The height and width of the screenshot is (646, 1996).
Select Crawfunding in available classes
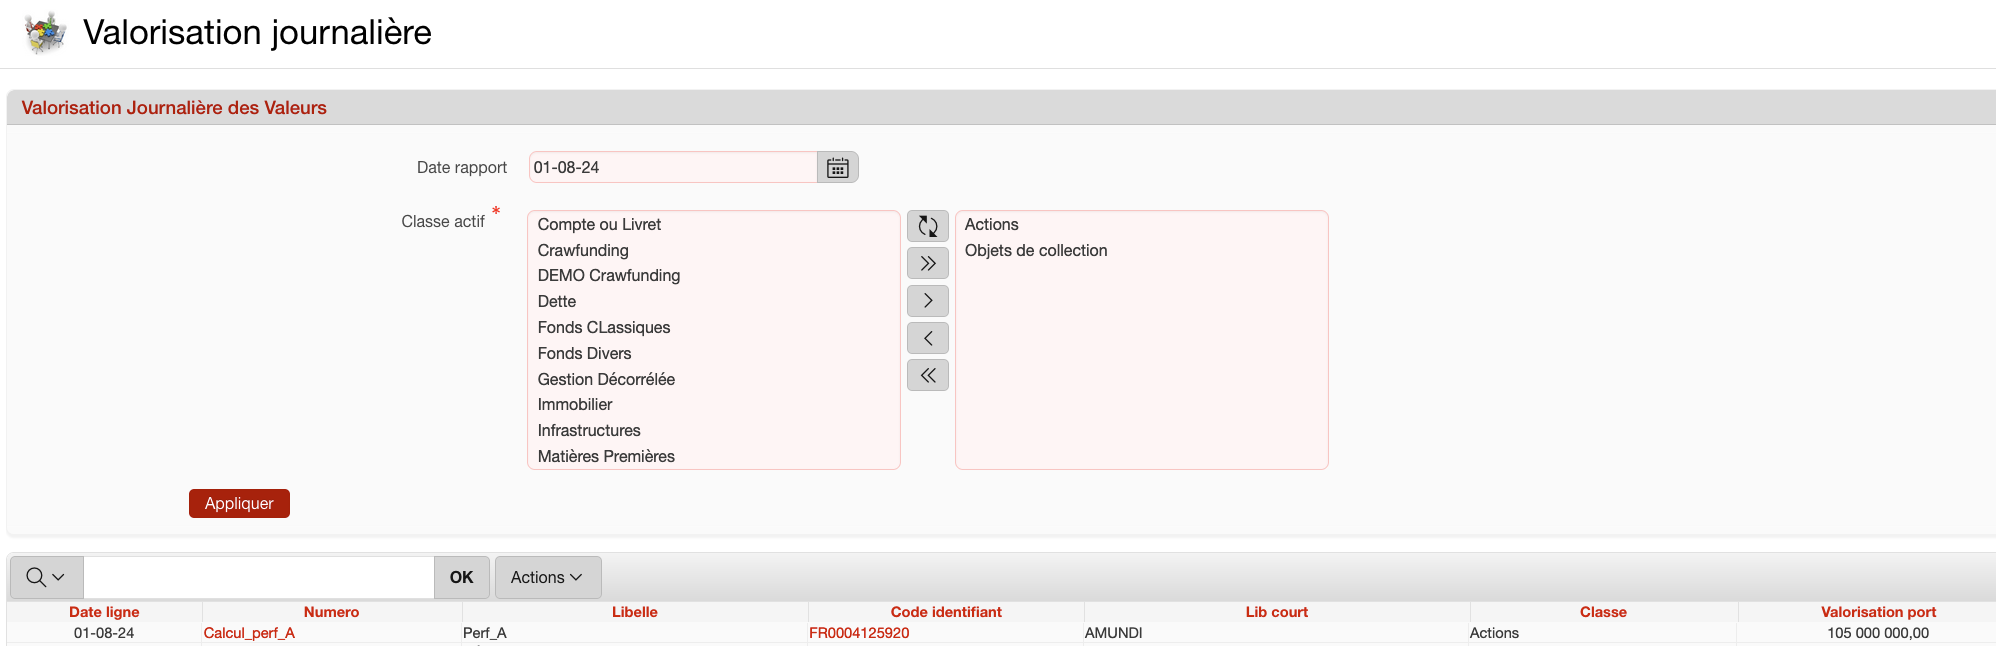click(583, 250)
